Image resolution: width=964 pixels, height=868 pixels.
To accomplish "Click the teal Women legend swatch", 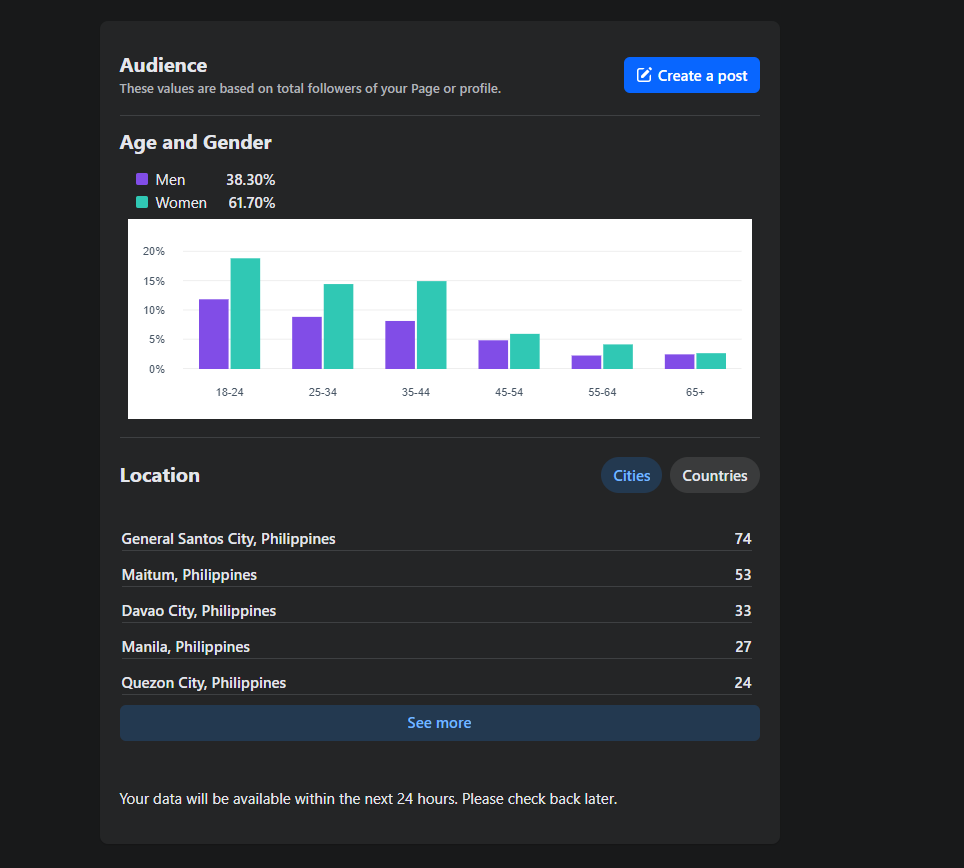I will click(142, 203).
